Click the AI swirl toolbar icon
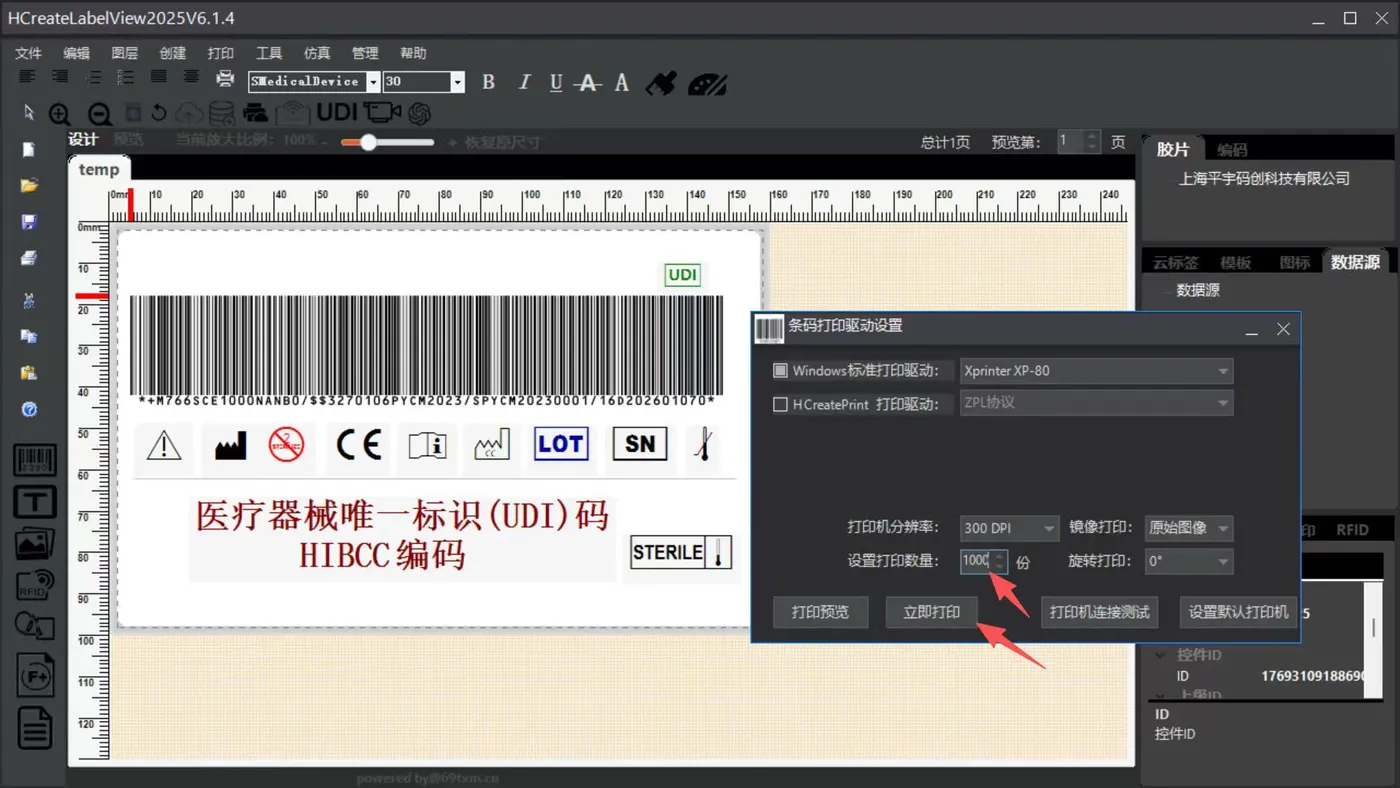This screenshot has height=788, width=1400. 419,113
